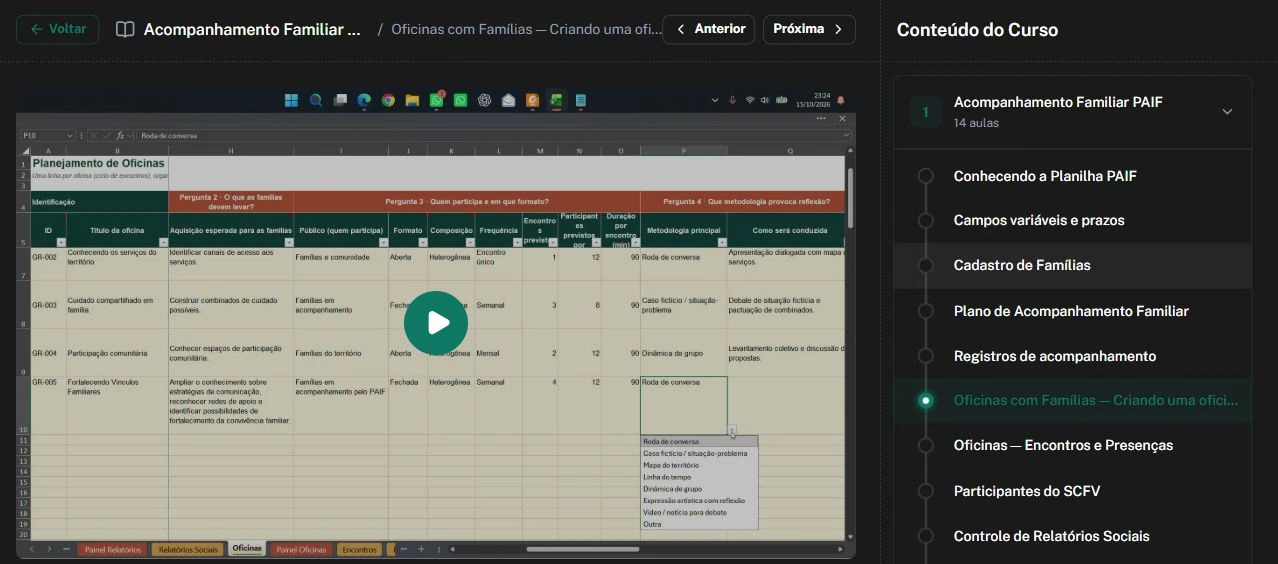Click the lesson title in the top breadcrumb
The width and height of the screenshot is (1278, 564).
[526, 29]
